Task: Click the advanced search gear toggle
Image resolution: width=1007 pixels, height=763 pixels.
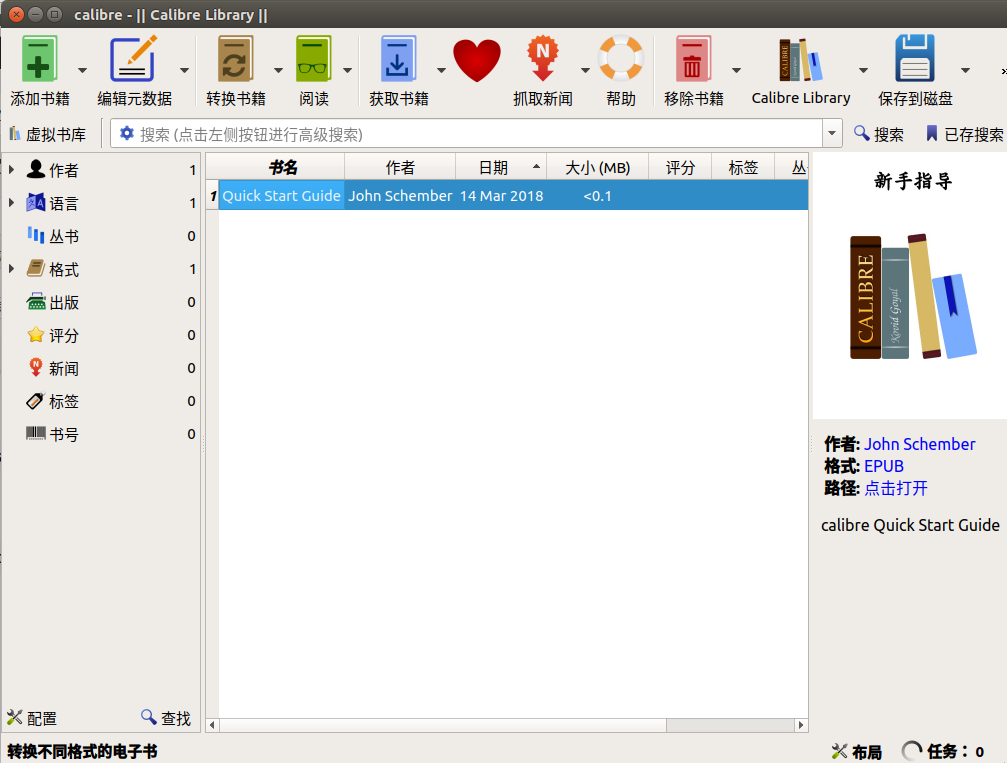Action: [126, 133]
